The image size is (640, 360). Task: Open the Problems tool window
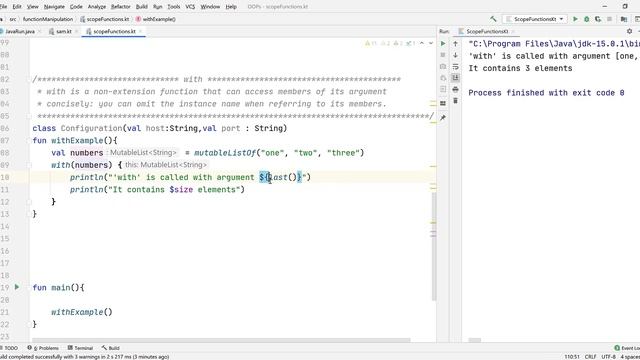point(43,348)
